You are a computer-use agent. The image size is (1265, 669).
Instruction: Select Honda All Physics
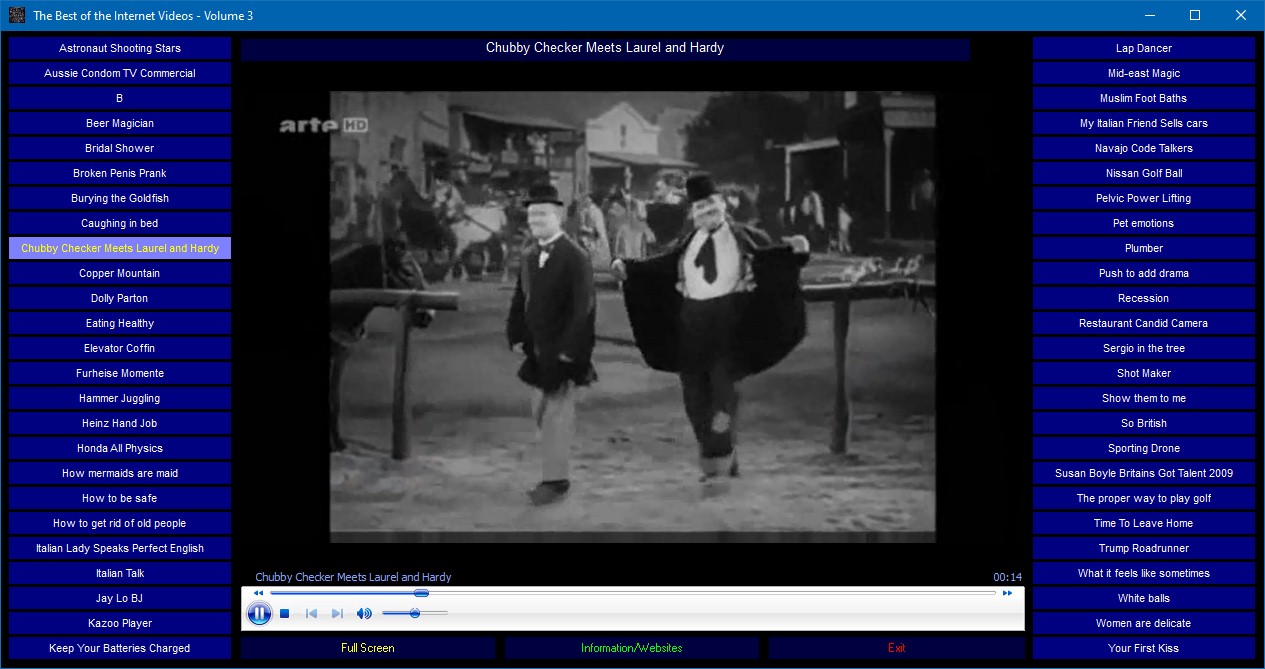120,448
